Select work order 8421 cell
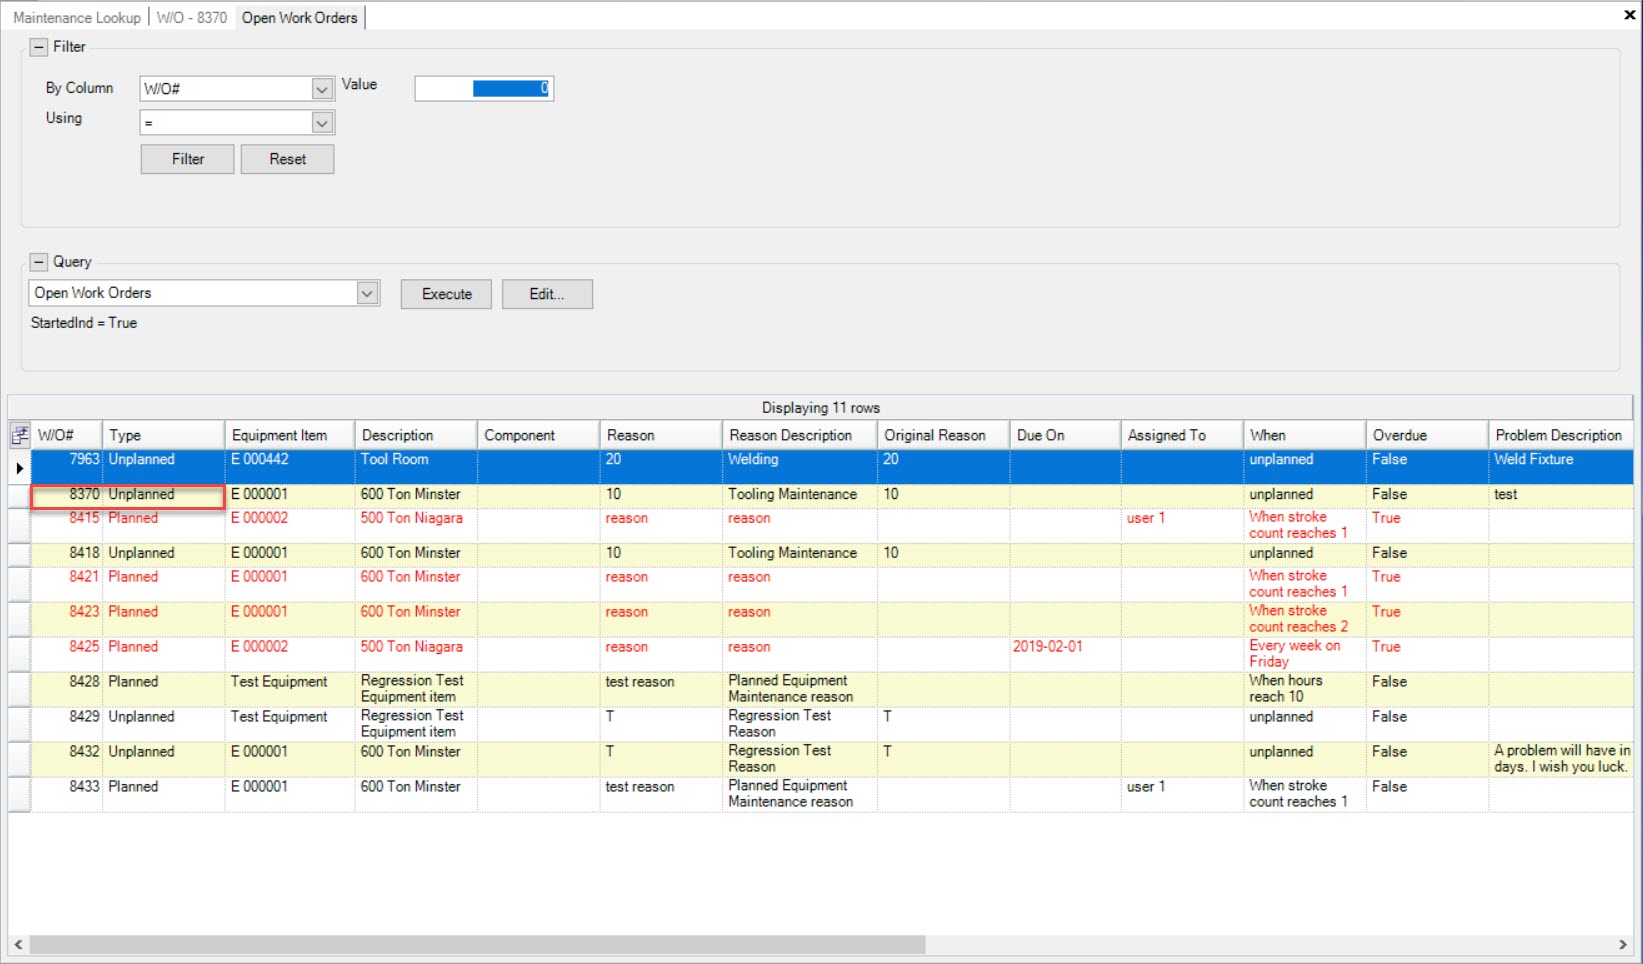The width and height of the screenshot is (1643, 964). click(x=67, y=584)
